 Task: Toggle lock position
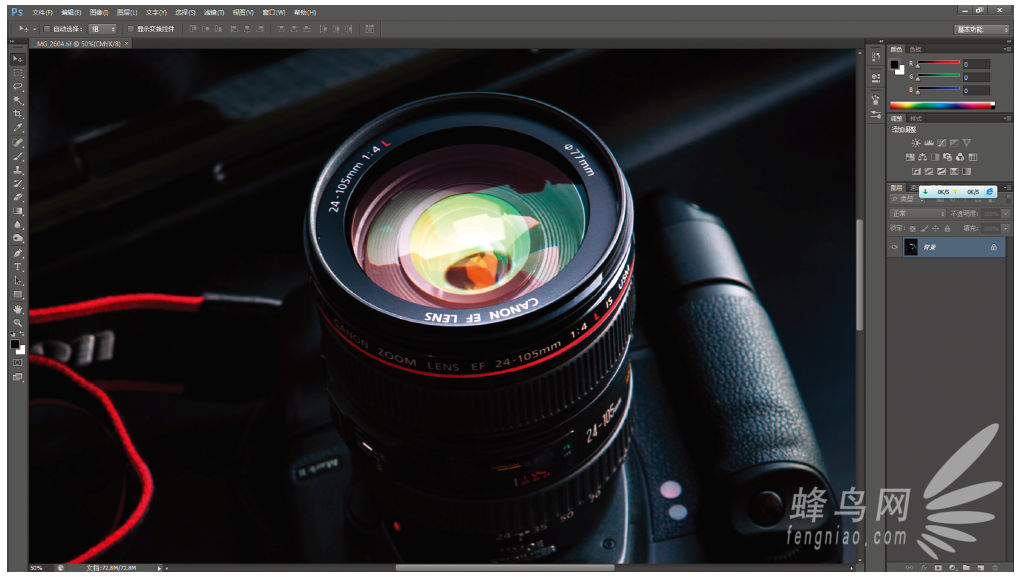[x=936, y=229]
